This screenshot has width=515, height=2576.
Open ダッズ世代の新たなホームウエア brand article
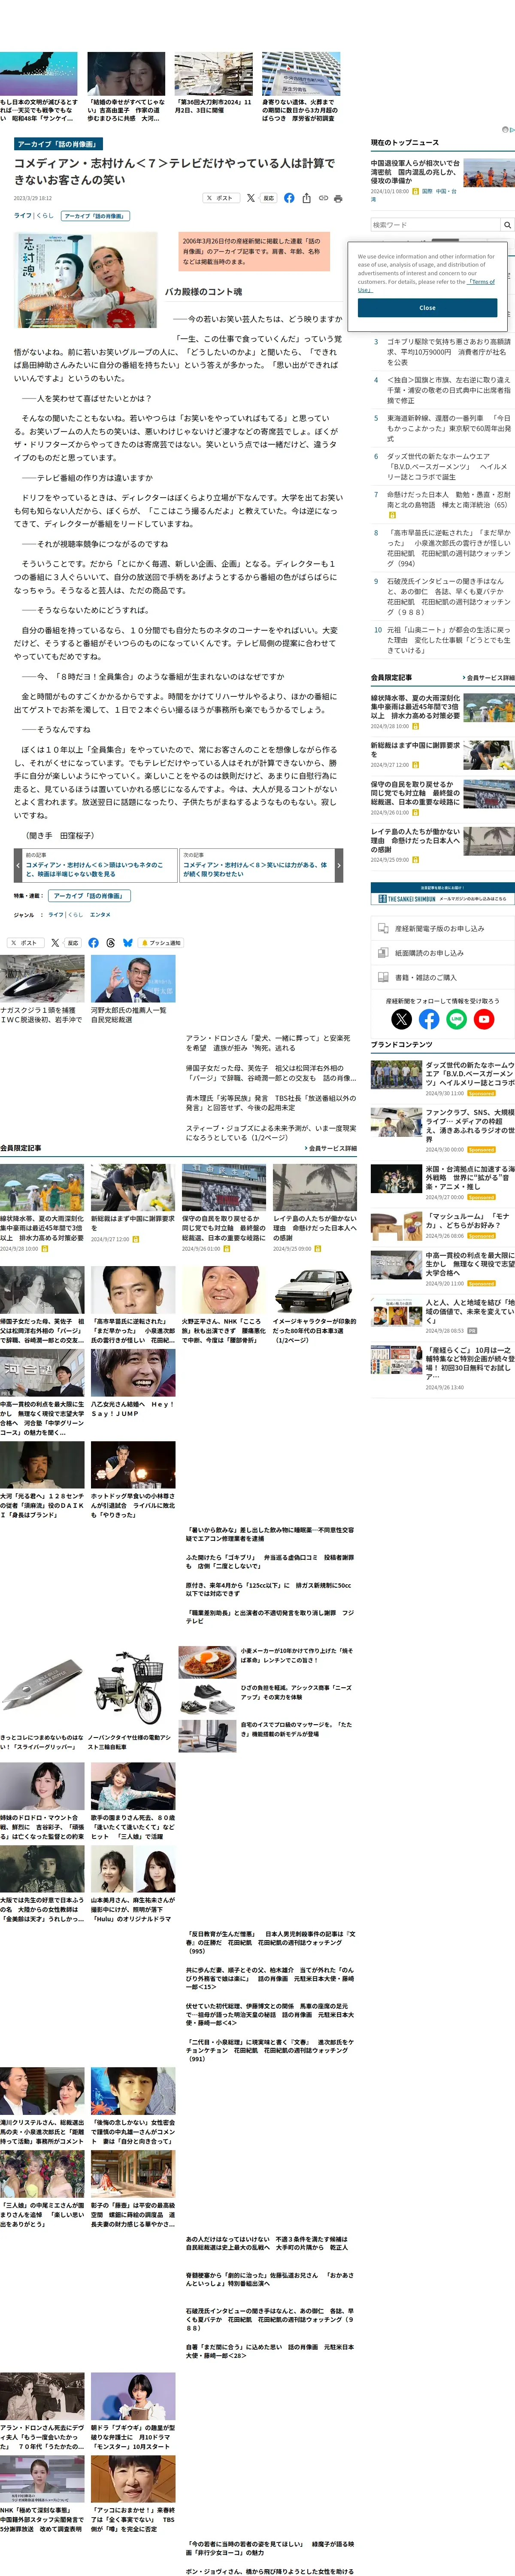[470, 1074]
